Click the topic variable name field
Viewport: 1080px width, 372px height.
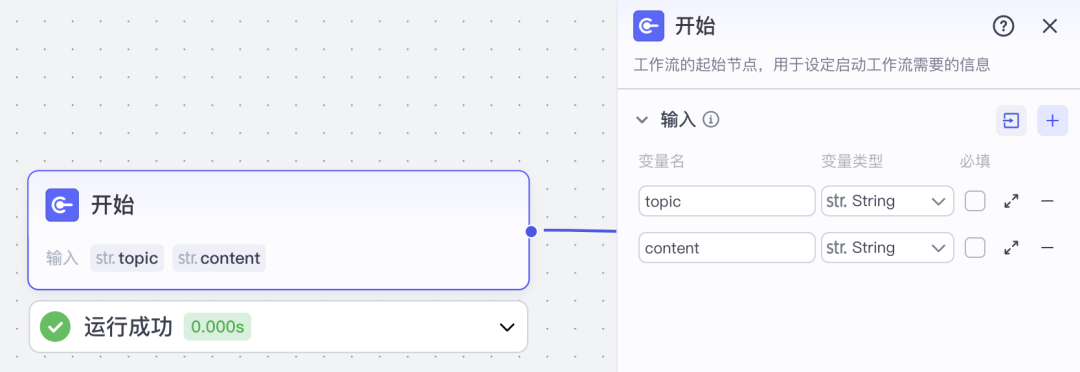(x=727, y=201)
